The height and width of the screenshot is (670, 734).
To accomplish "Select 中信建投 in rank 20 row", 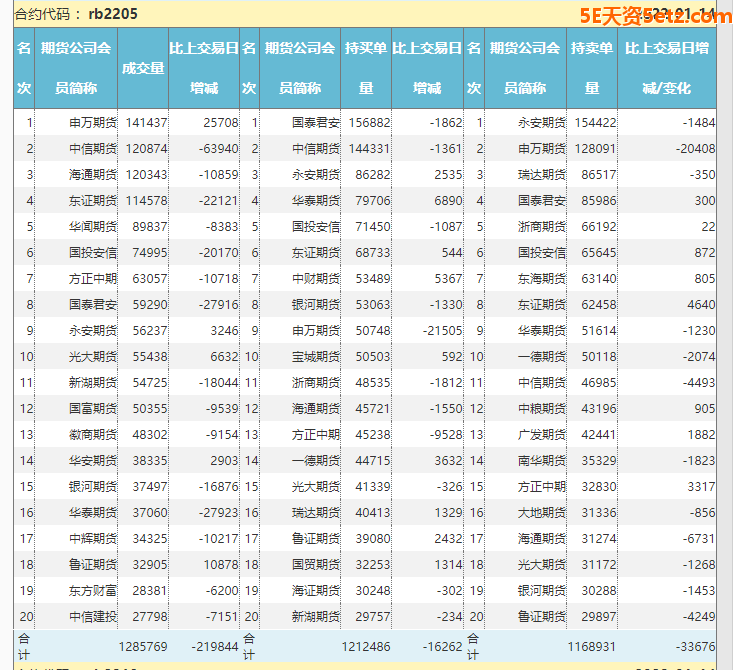I will tap(92, 617).
